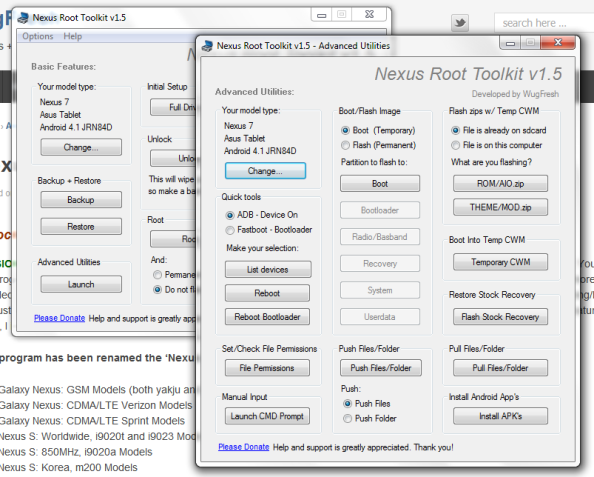Click Recovery partition button

[380, 264]
